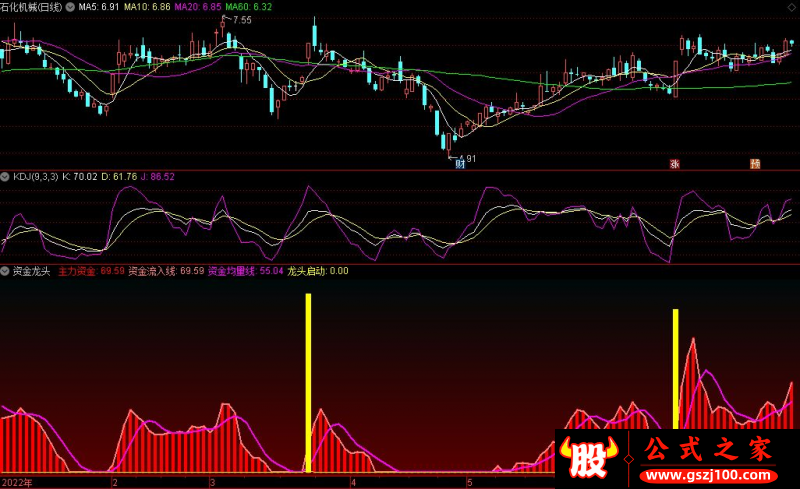Image resolution: width=800 pixels, height=489 pixels.
Task: Open the main chart indicator dropdown arrow
Action: coord(70,7)
